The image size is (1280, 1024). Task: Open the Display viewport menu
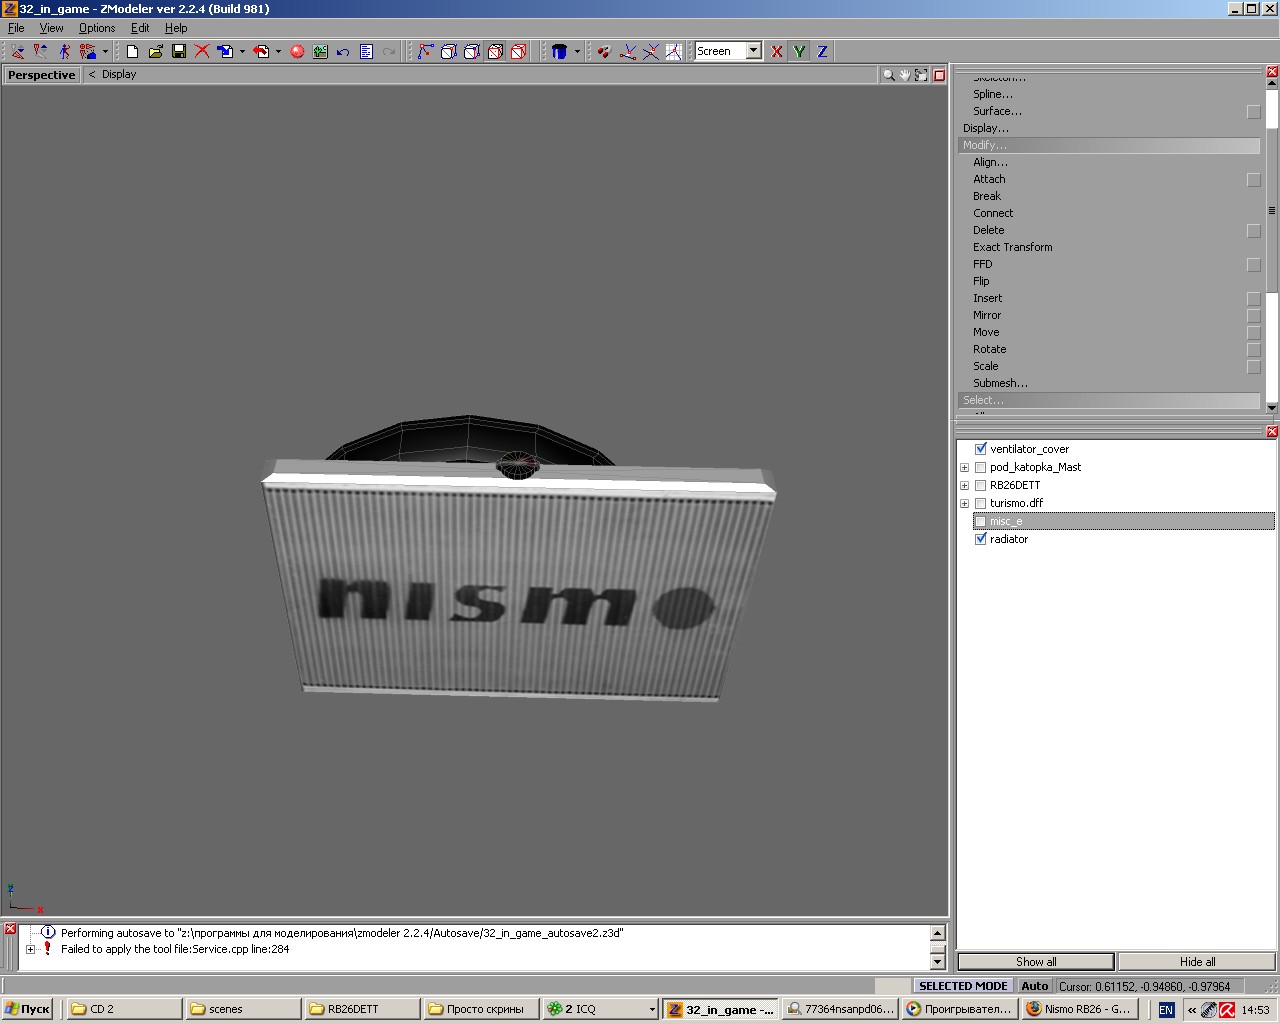click(119, 74)
